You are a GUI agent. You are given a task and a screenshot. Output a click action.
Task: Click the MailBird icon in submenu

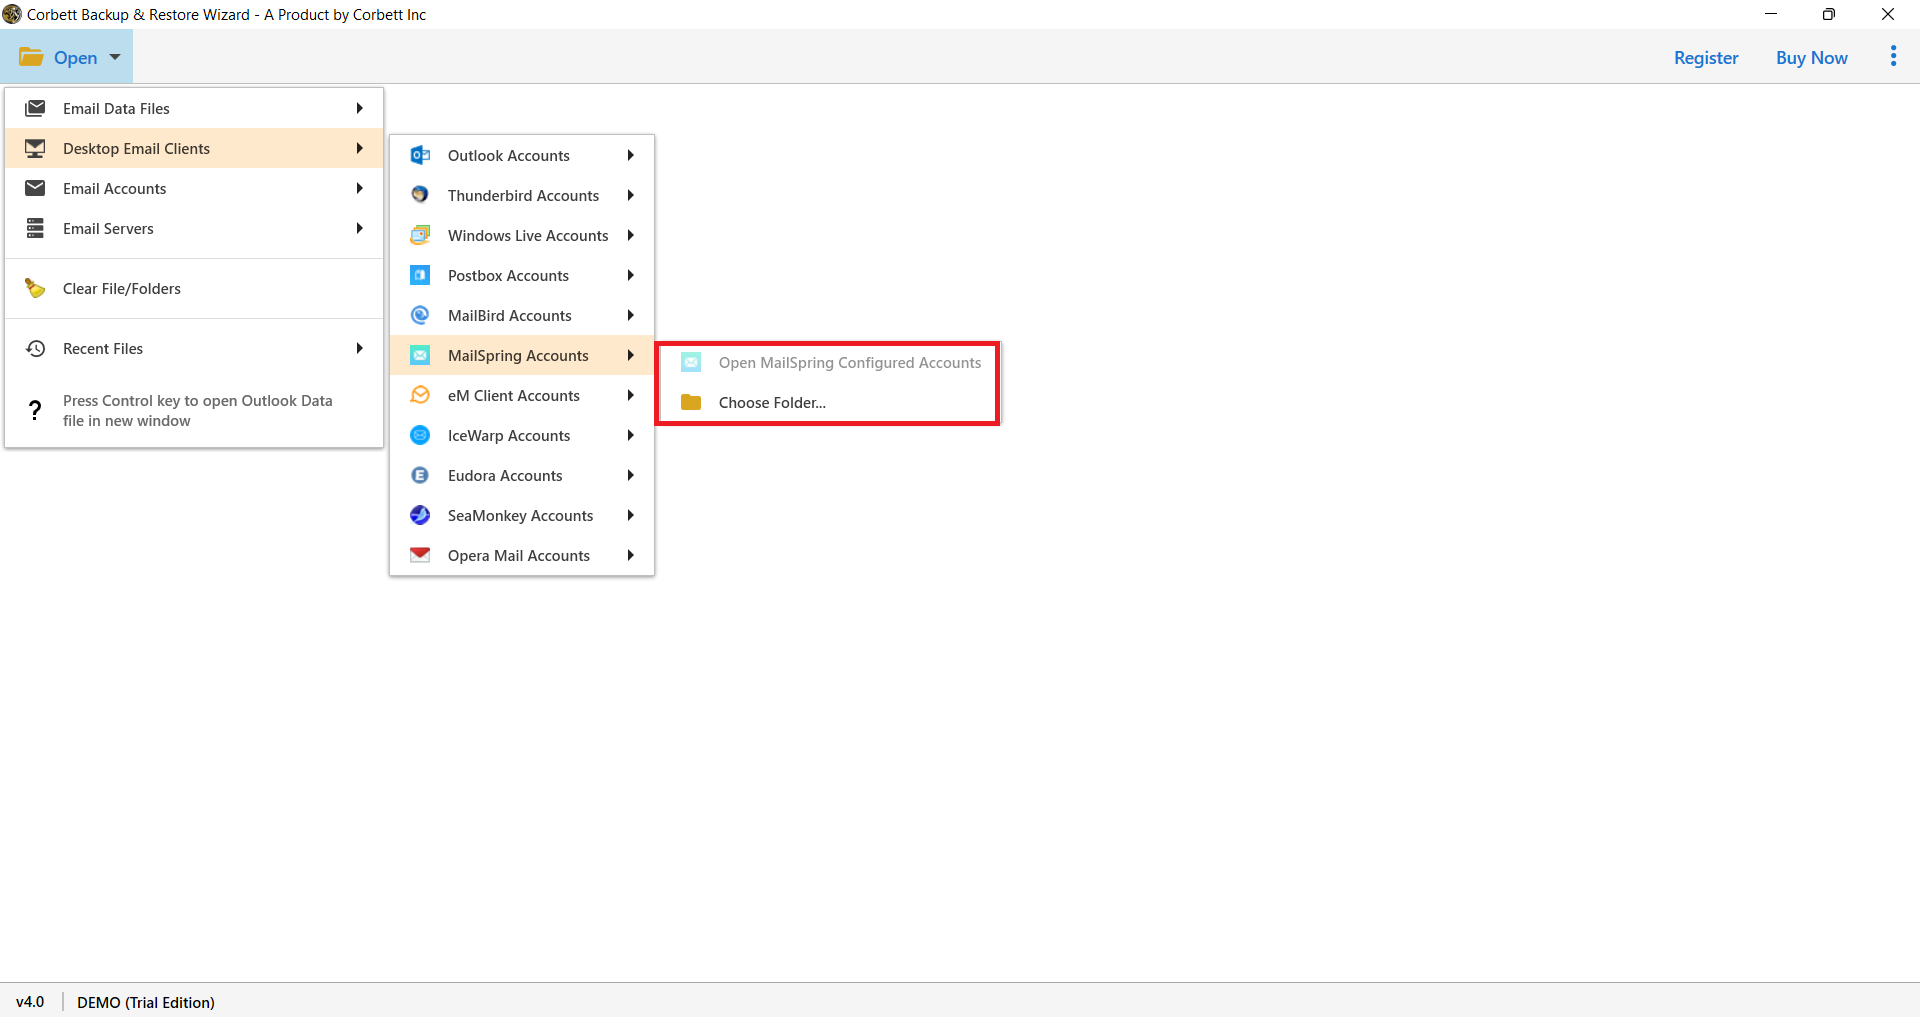coord(420,315)
